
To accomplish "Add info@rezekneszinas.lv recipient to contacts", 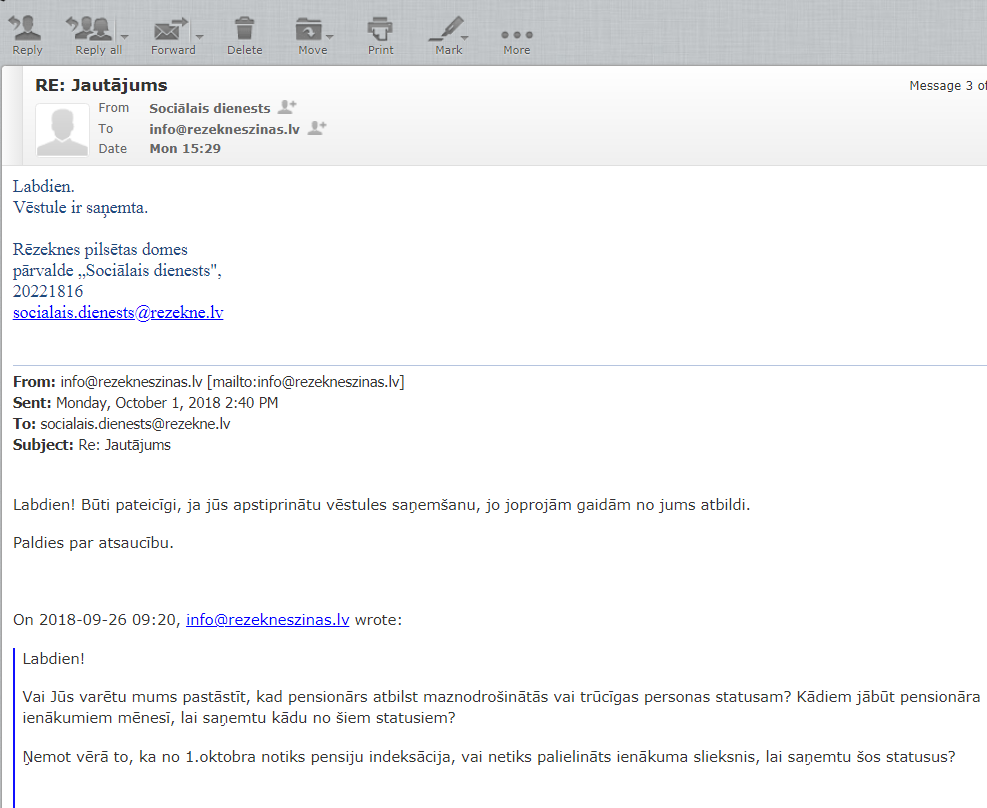I will click(x=317, y=128).
